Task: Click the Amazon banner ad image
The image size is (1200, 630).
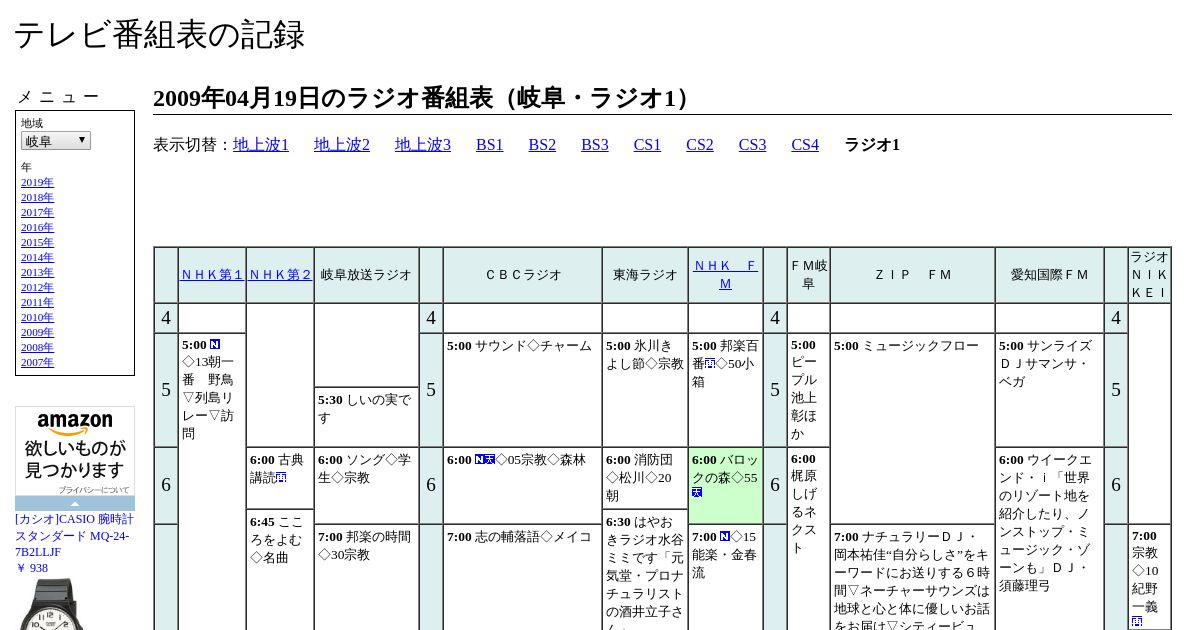Action: tap(75, 451)
